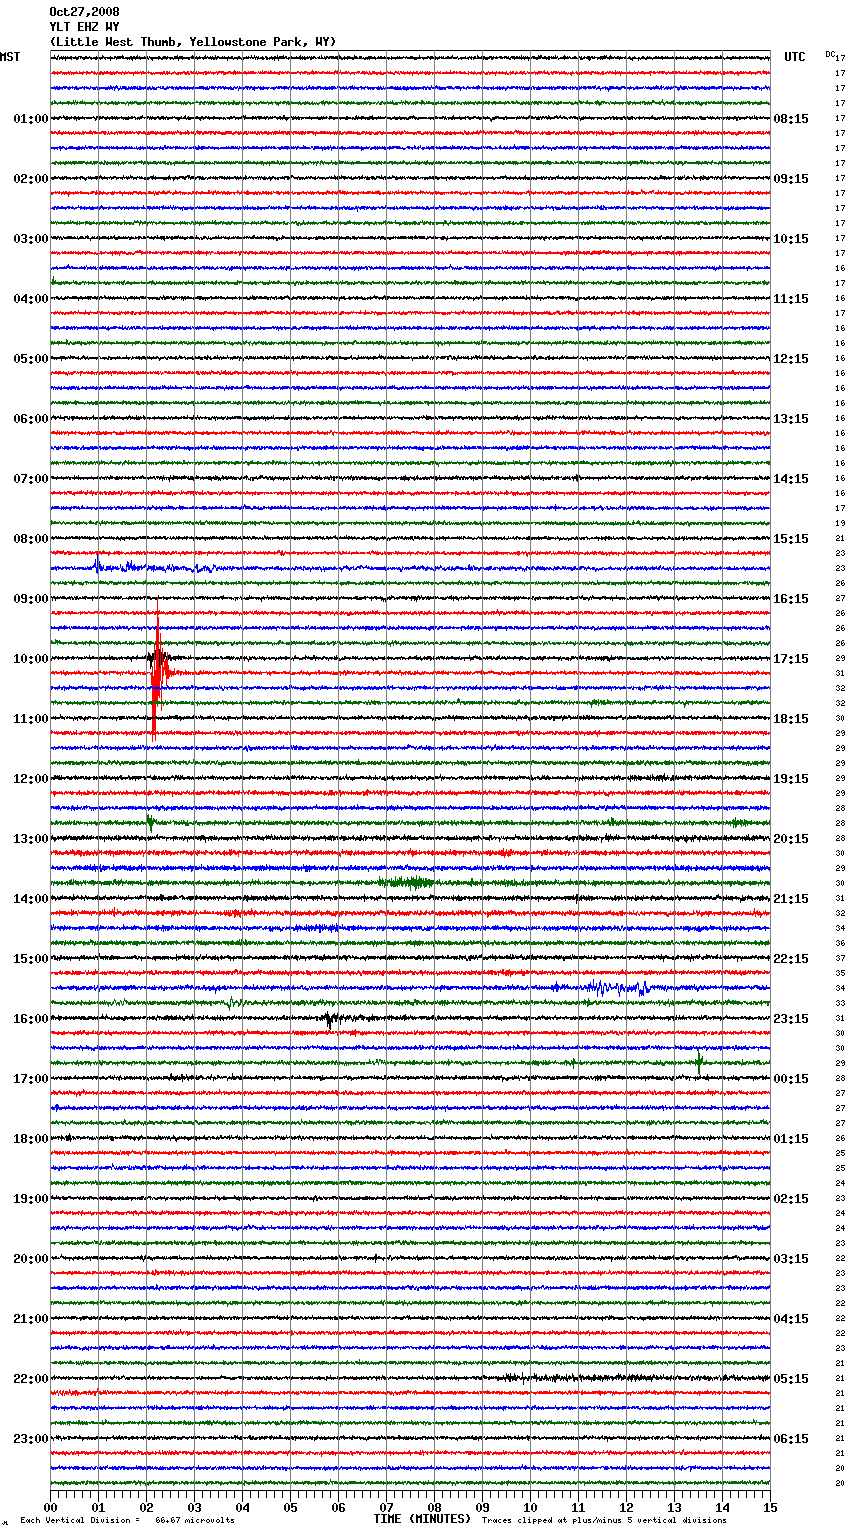Click the 23:15 UTC time label
The height and width of the screenshot is (1534, 850).
(791, 1019)
